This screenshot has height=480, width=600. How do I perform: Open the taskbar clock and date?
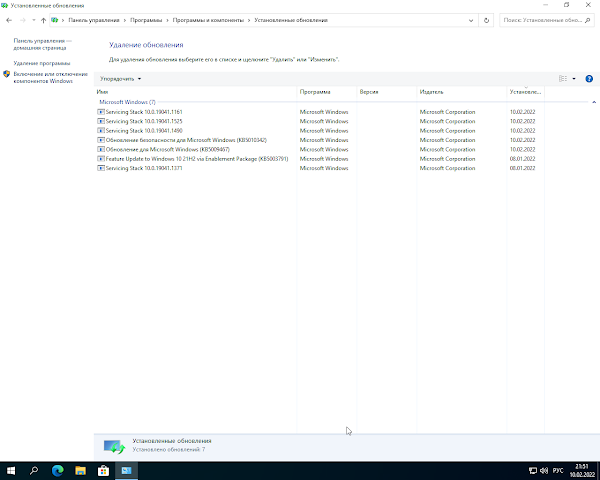pyautogui.click(x=582, y=471)
